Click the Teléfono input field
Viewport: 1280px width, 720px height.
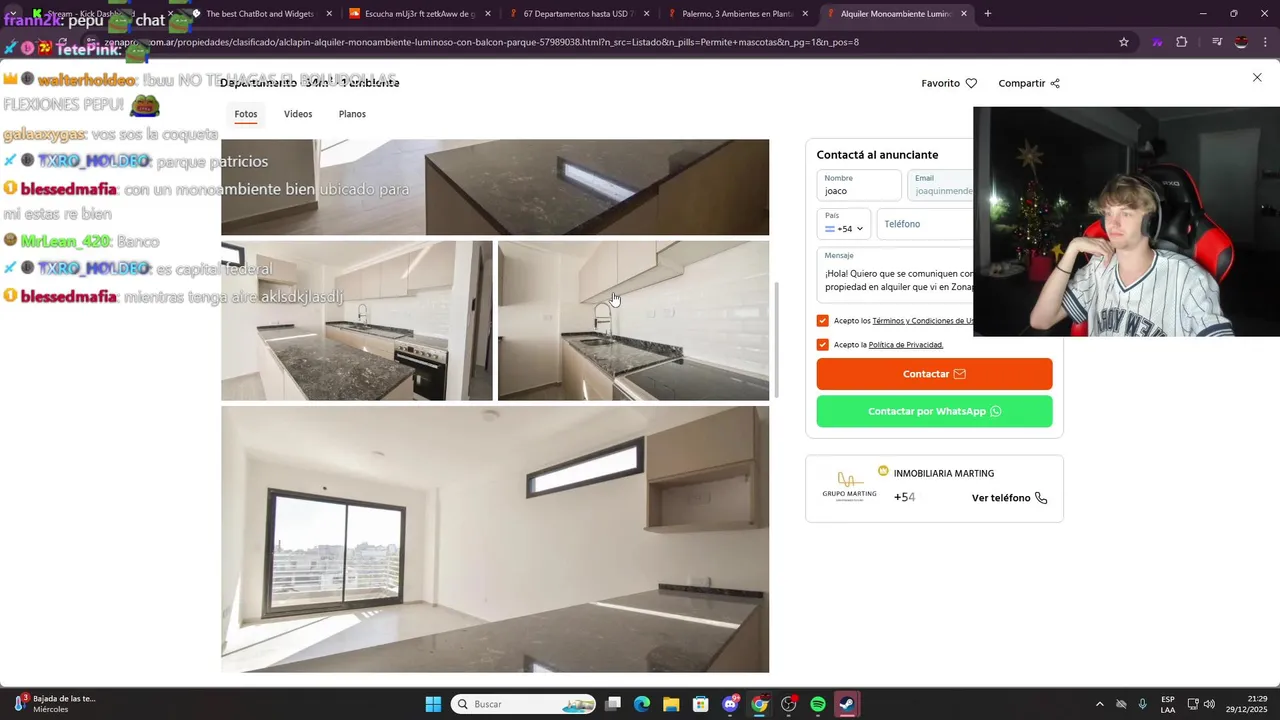pos(926,224)
